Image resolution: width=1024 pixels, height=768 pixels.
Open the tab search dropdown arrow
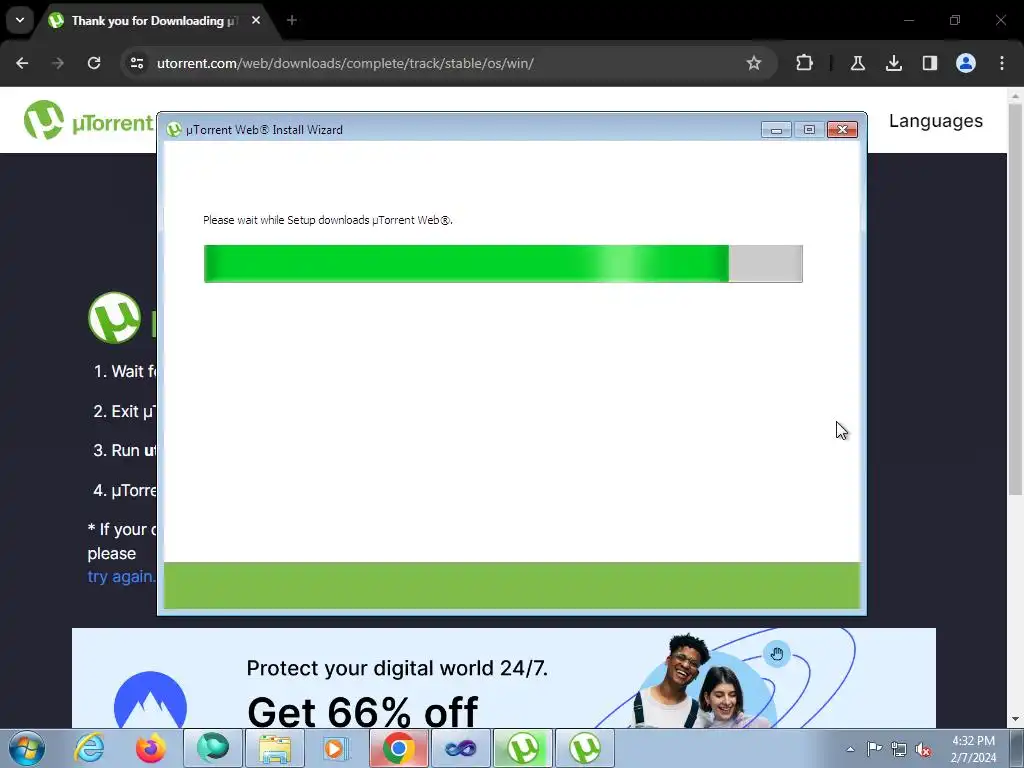(x=20, y=20)
